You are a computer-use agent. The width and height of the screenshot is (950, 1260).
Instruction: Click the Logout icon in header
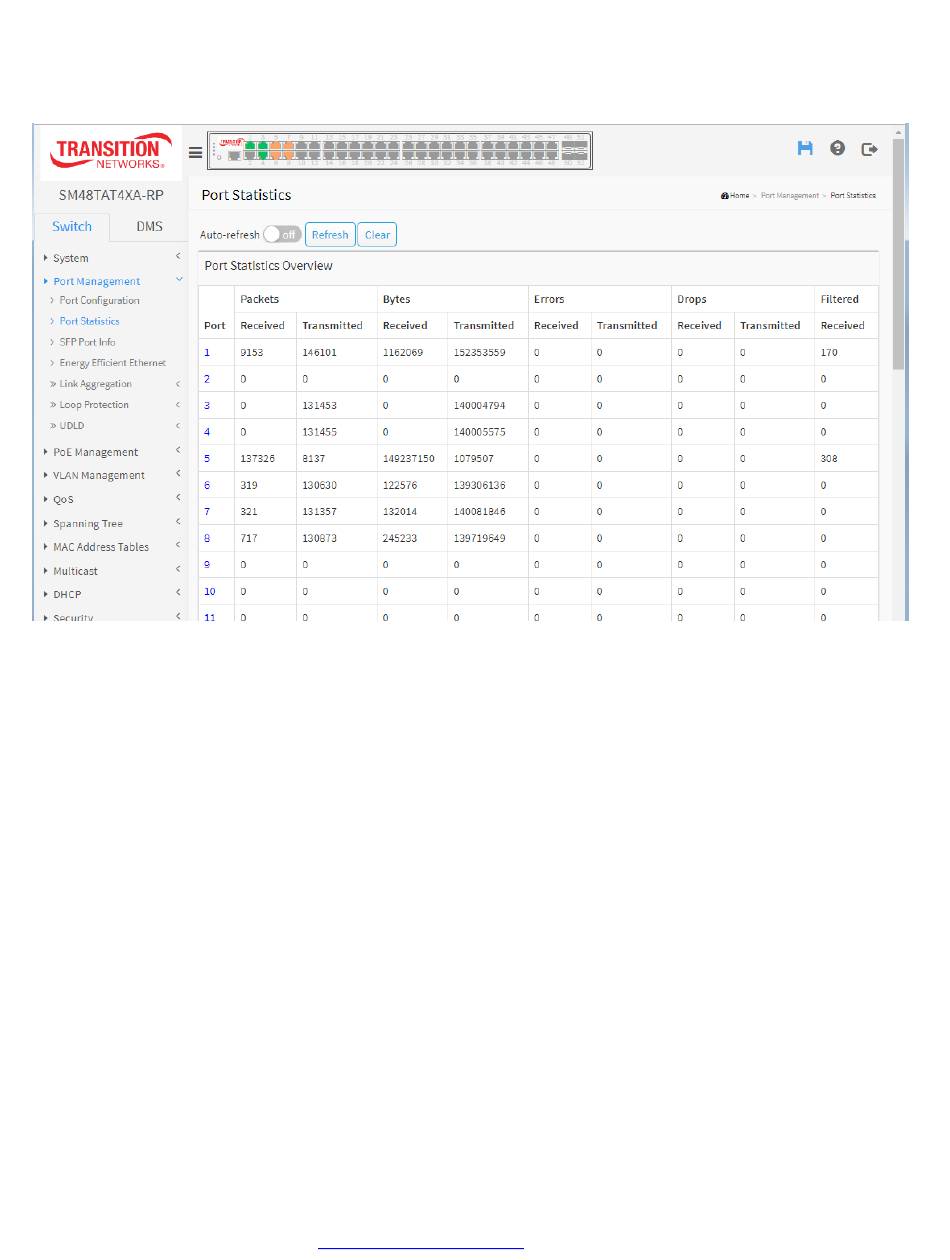tap(870, 149)
